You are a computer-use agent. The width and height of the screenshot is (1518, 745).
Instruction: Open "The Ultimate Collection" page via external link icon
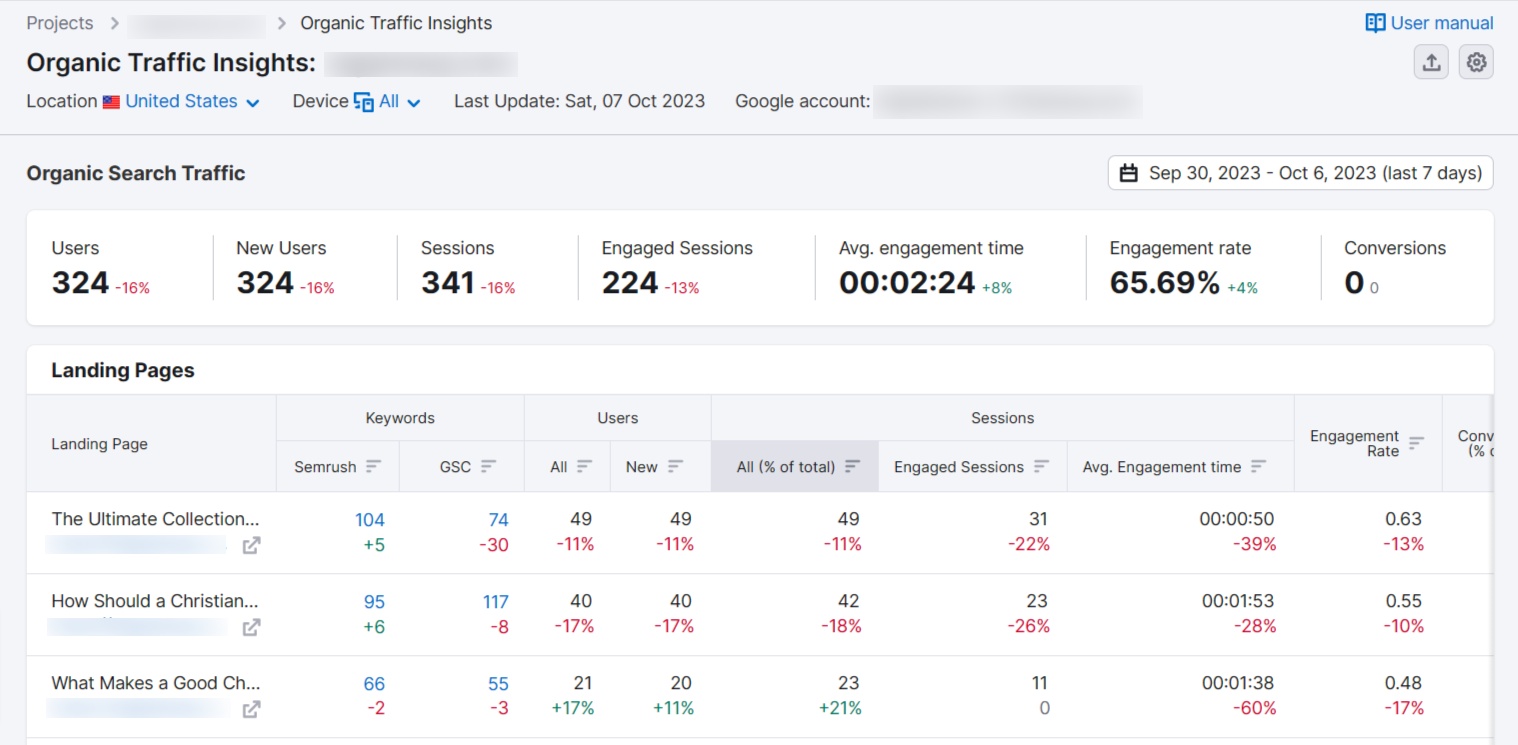pyautogui.click(x=251, y=545)
